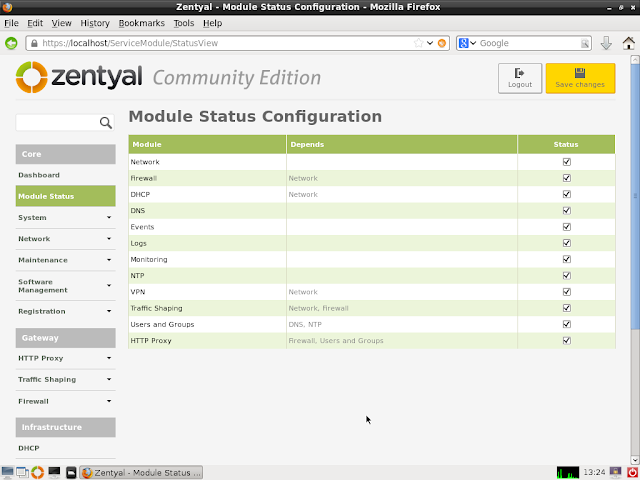
Task: Open the address bar history dropdown arrow
Action: 430,43
